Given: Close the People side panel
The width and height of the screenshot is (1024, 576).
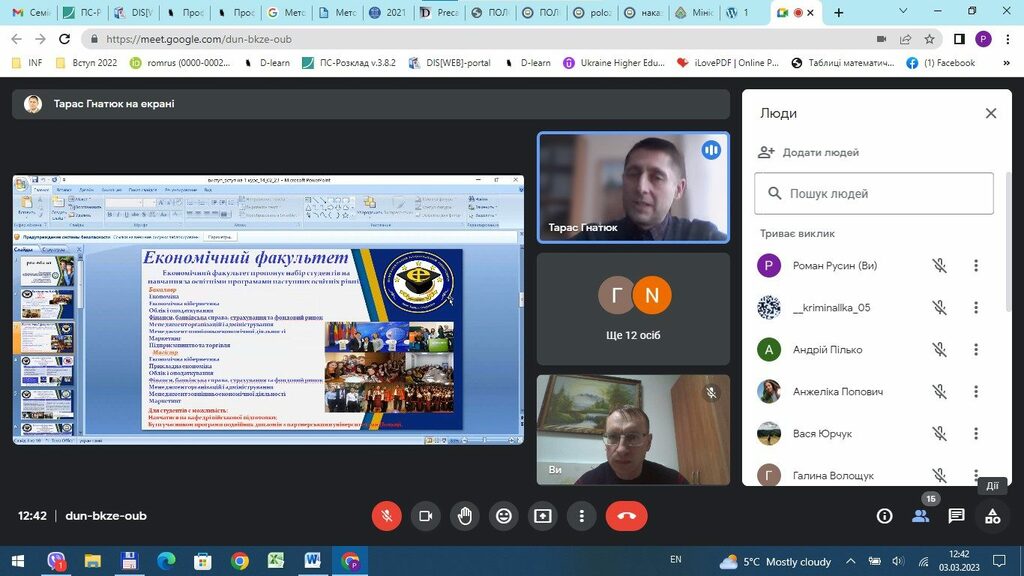Looking at the screenshot, I should (991, 113).
